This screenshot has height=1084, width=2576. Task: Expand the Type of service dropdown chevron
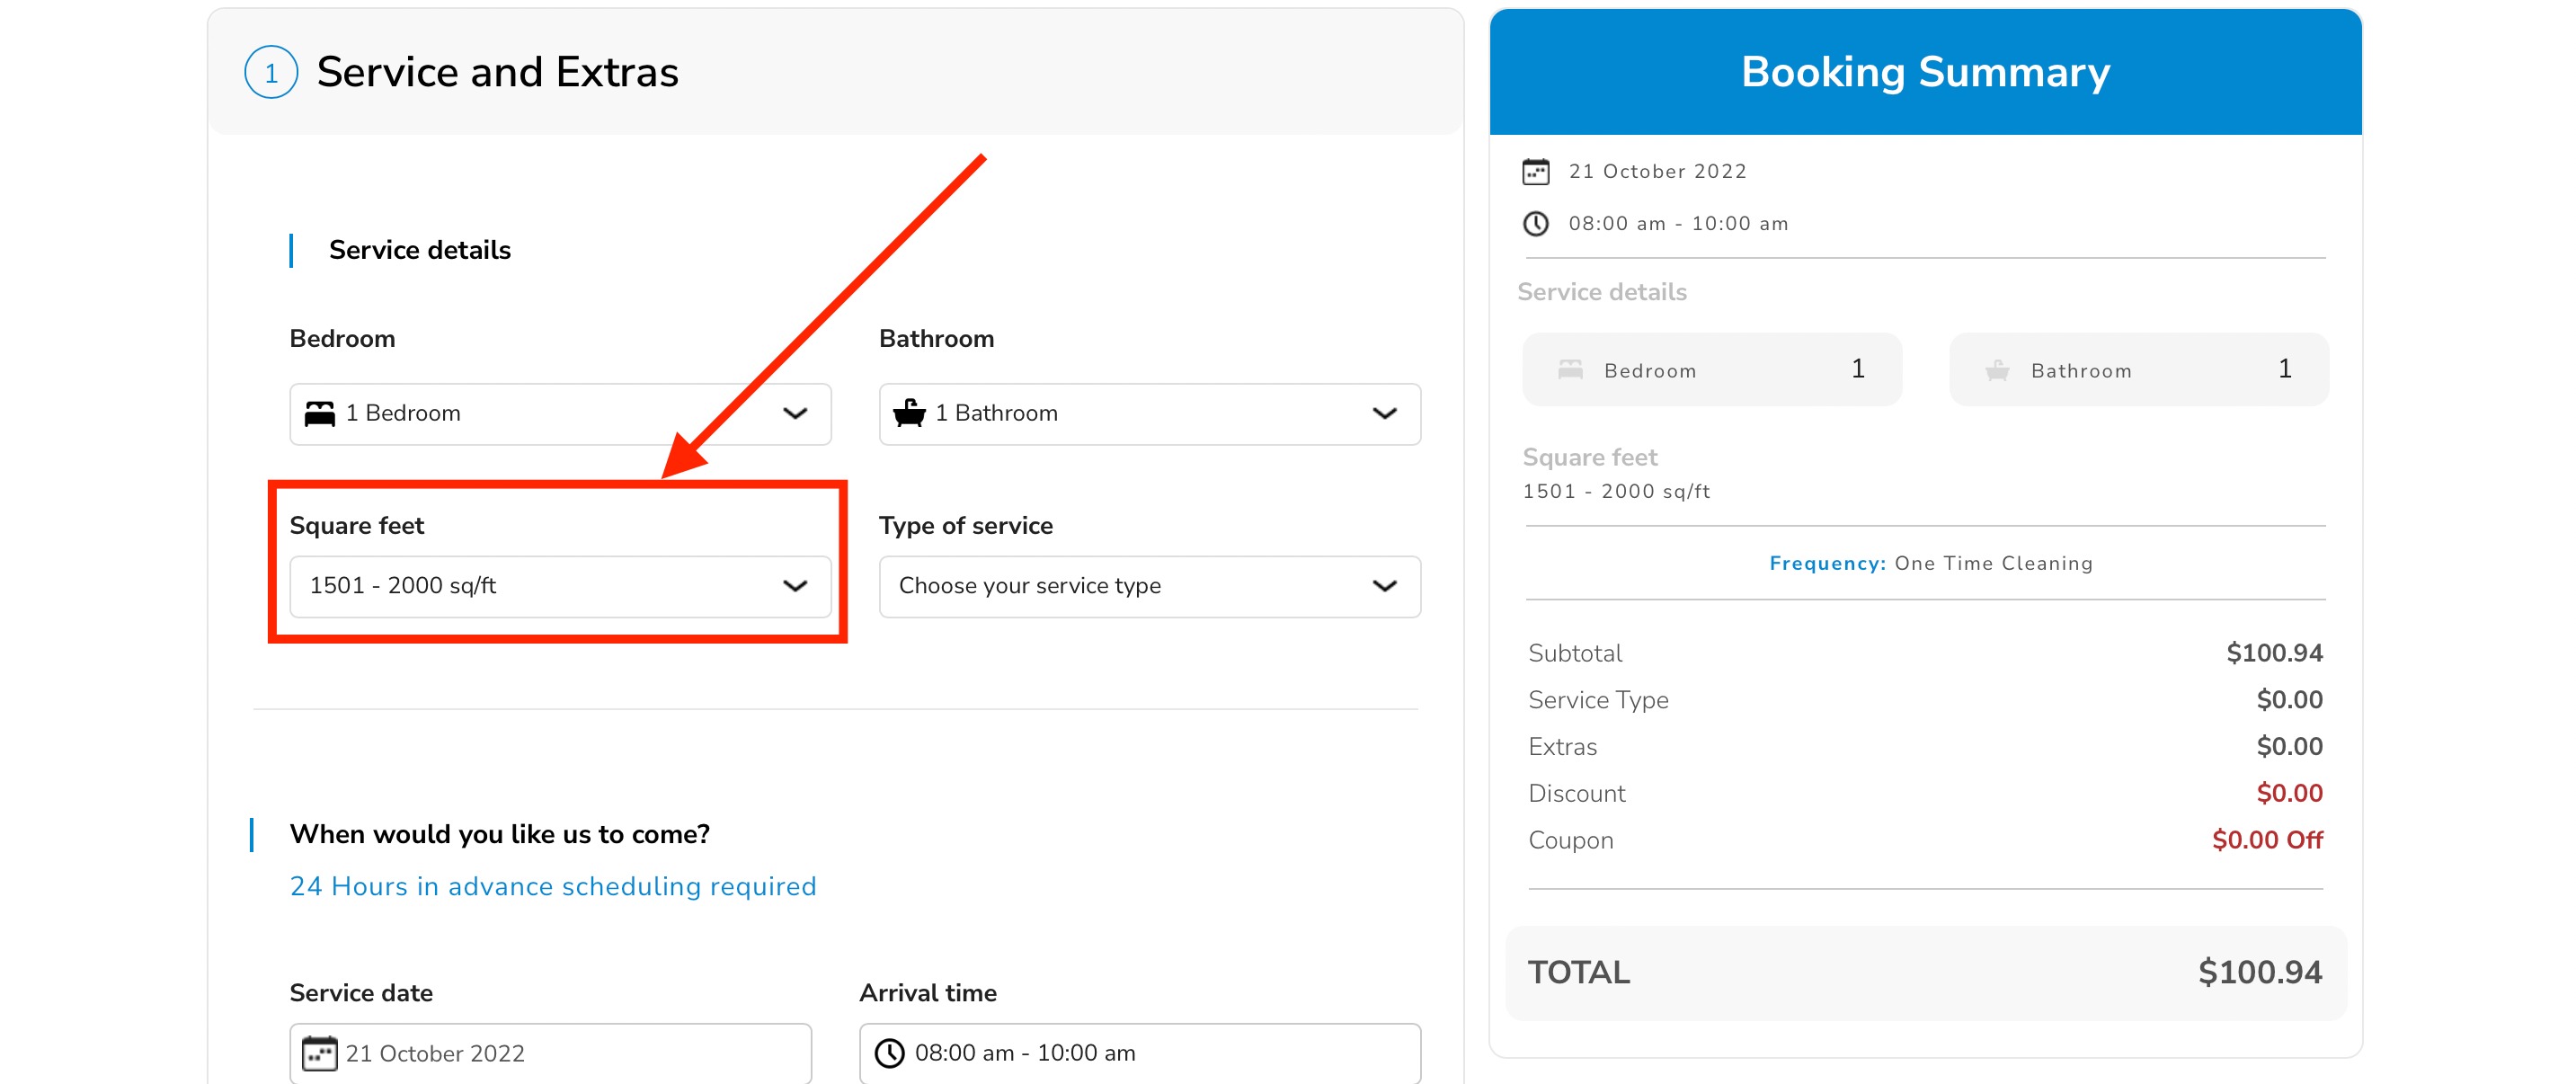coord(1384,586)
